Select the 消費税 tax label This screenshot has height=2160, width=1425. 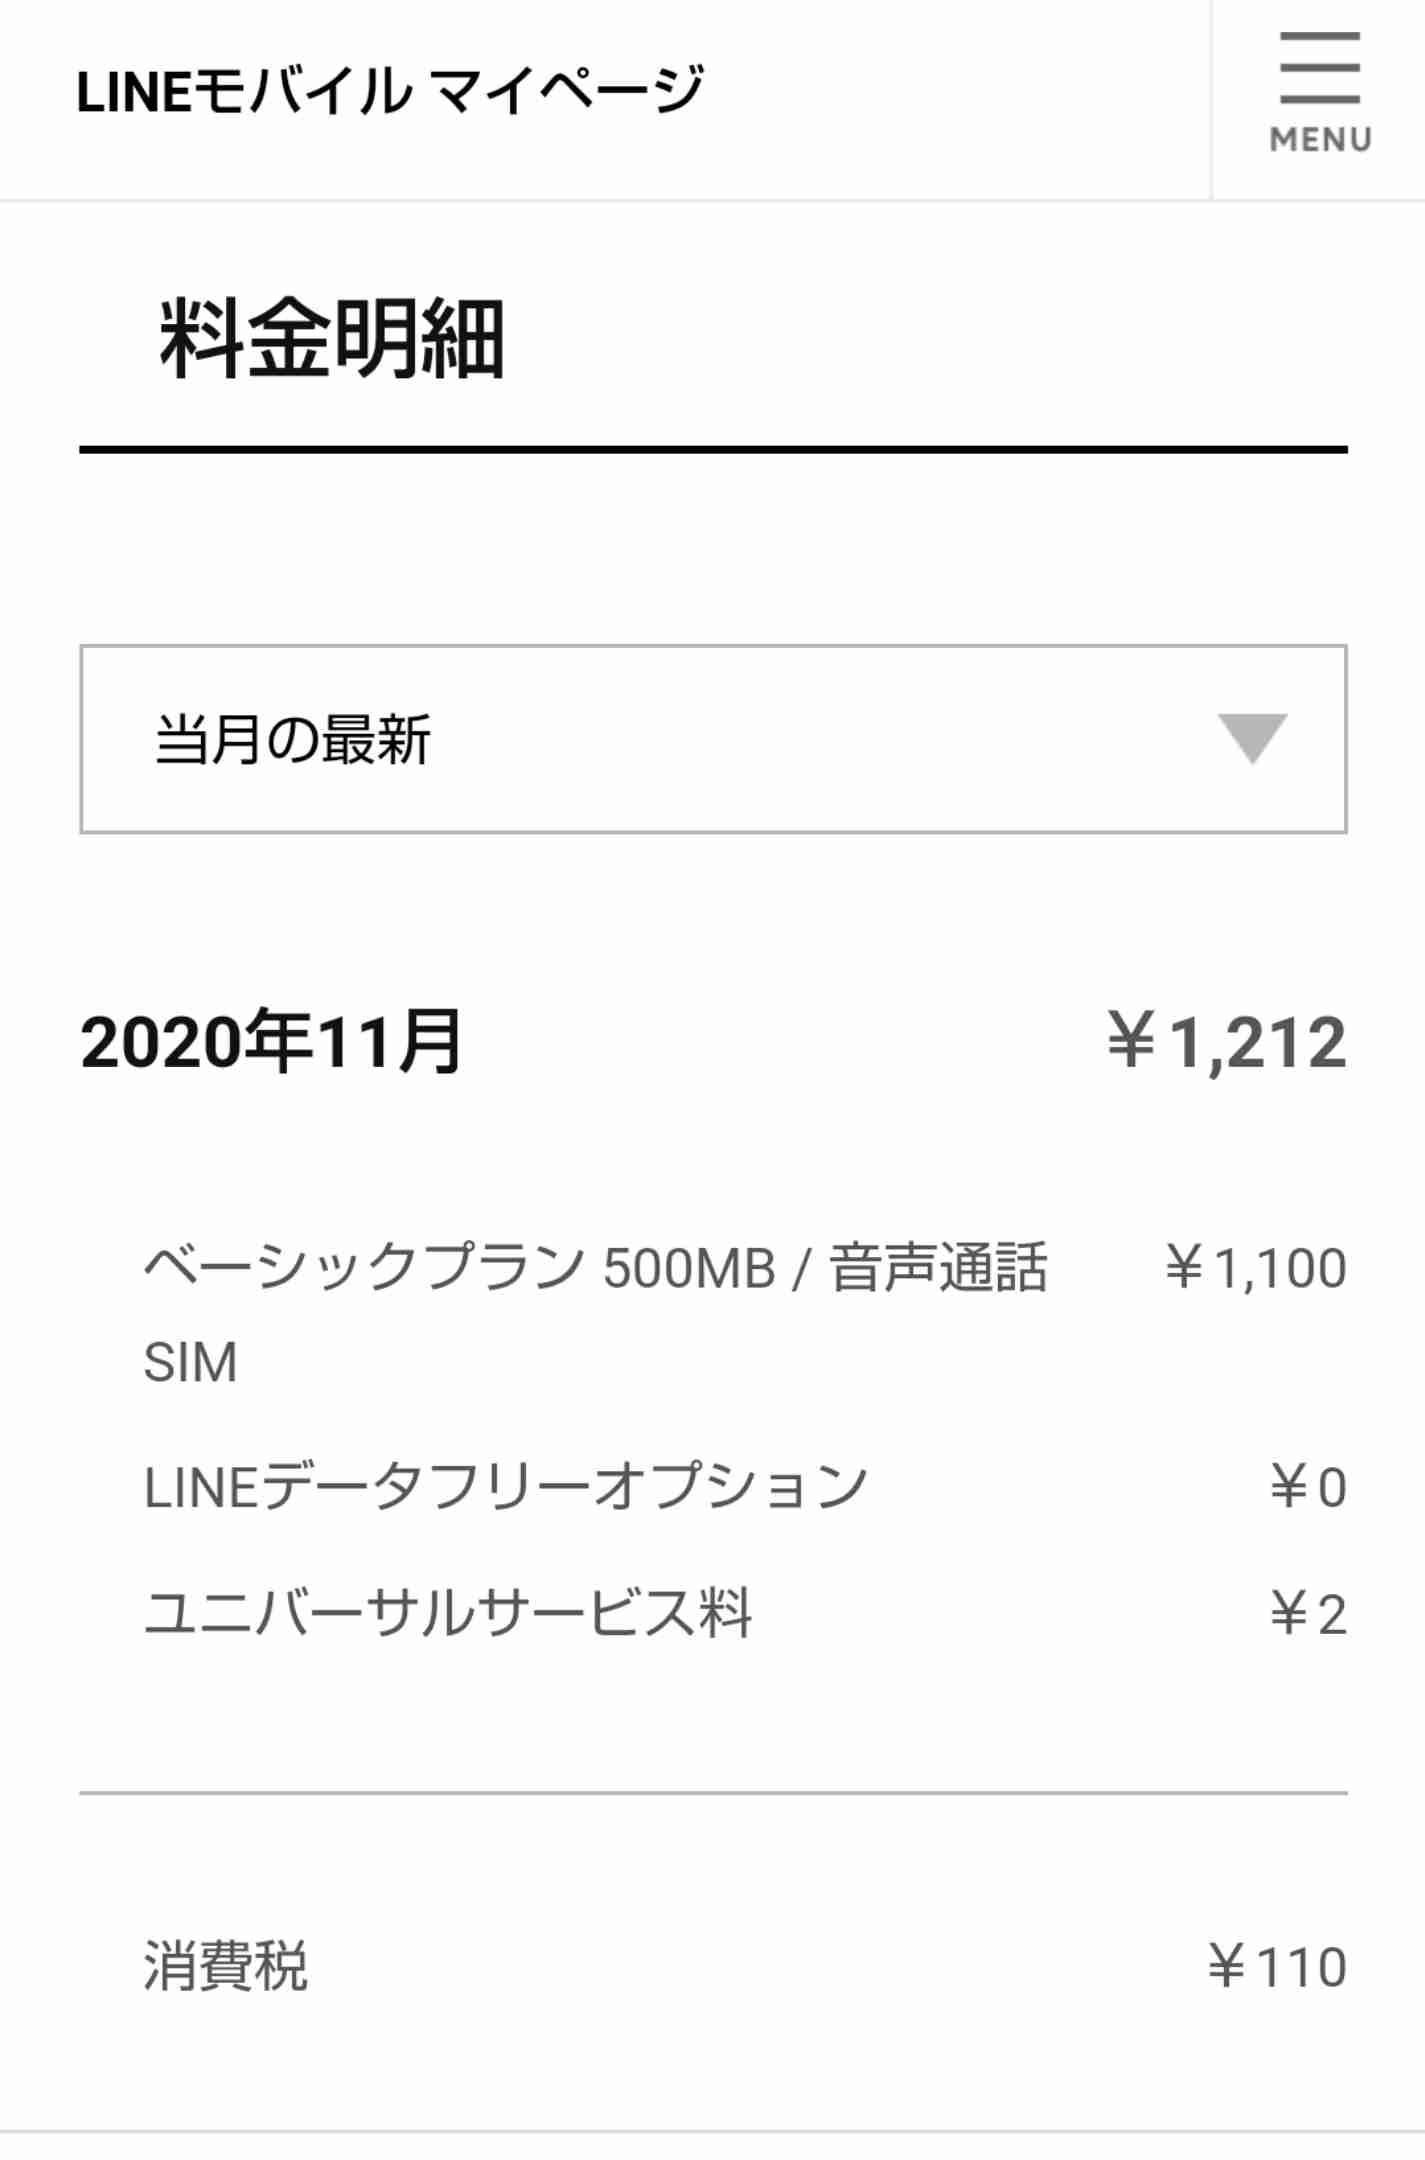pyautogui.click(x=226, y=1966)
